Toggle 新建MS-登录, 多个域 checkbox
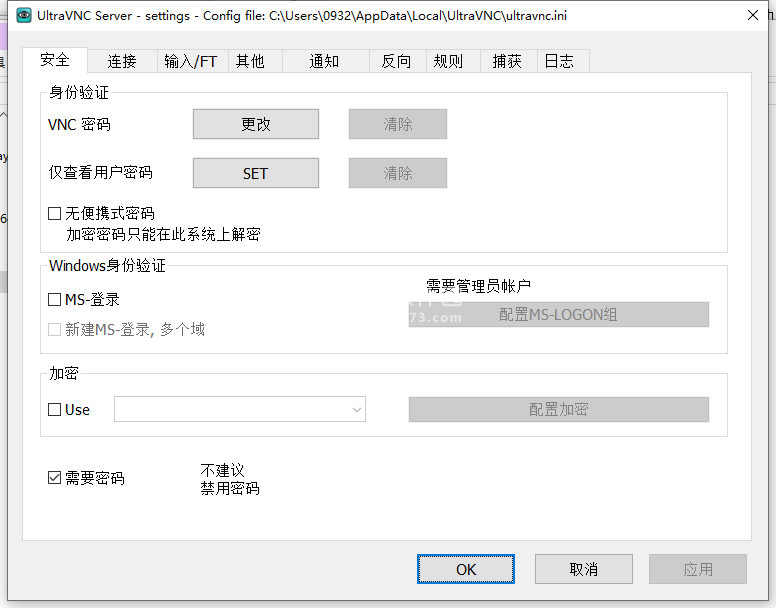This screenshot has width=776, height=608. 54,329
